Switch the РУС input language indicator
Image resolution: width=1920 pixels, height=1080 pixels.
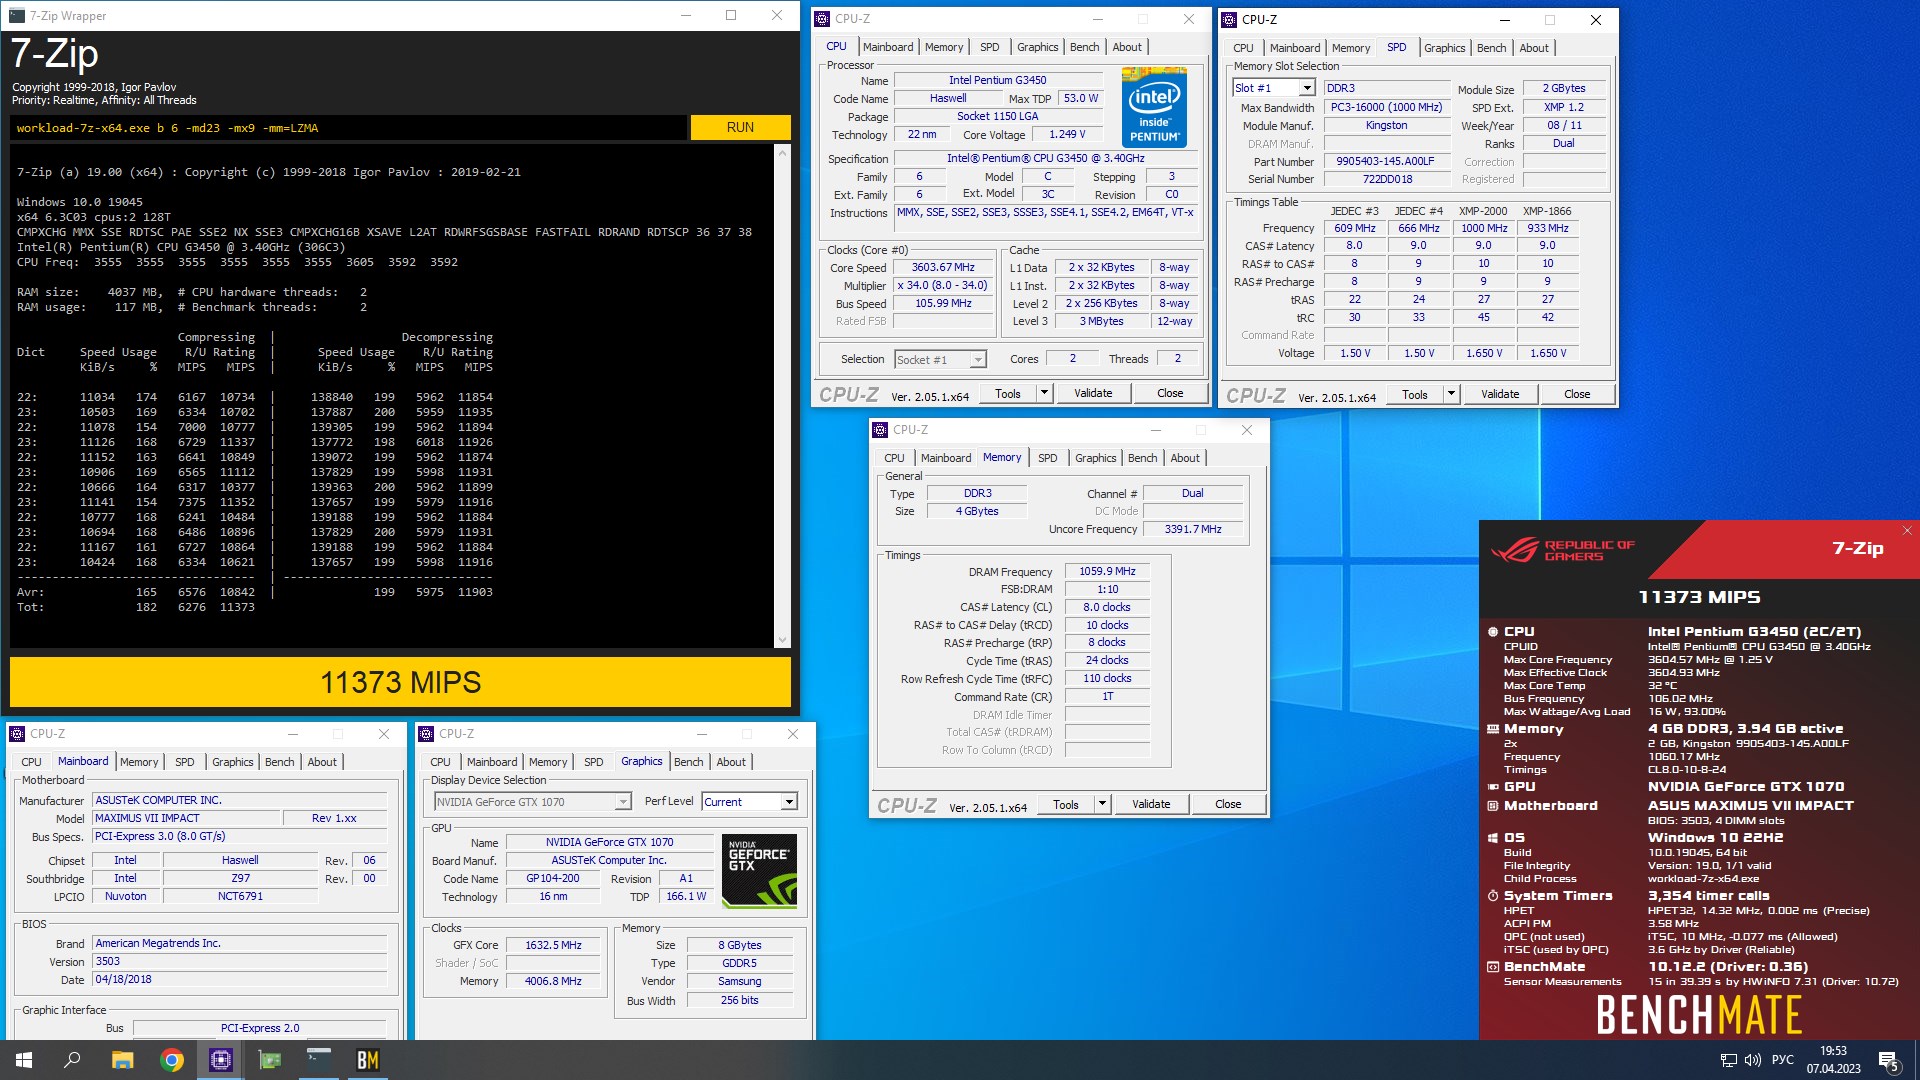pyautogui.click(x=1782, y=1060)
